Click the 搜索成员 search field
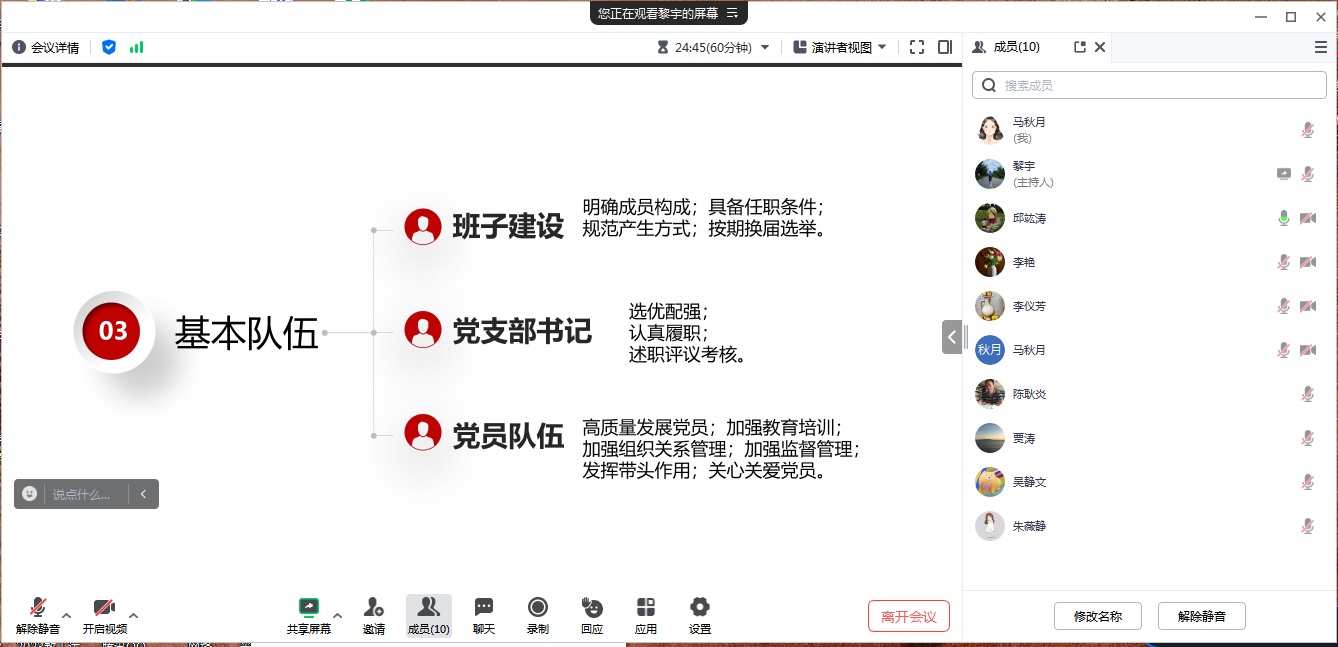The image size is (1338, 647). 1150,86
